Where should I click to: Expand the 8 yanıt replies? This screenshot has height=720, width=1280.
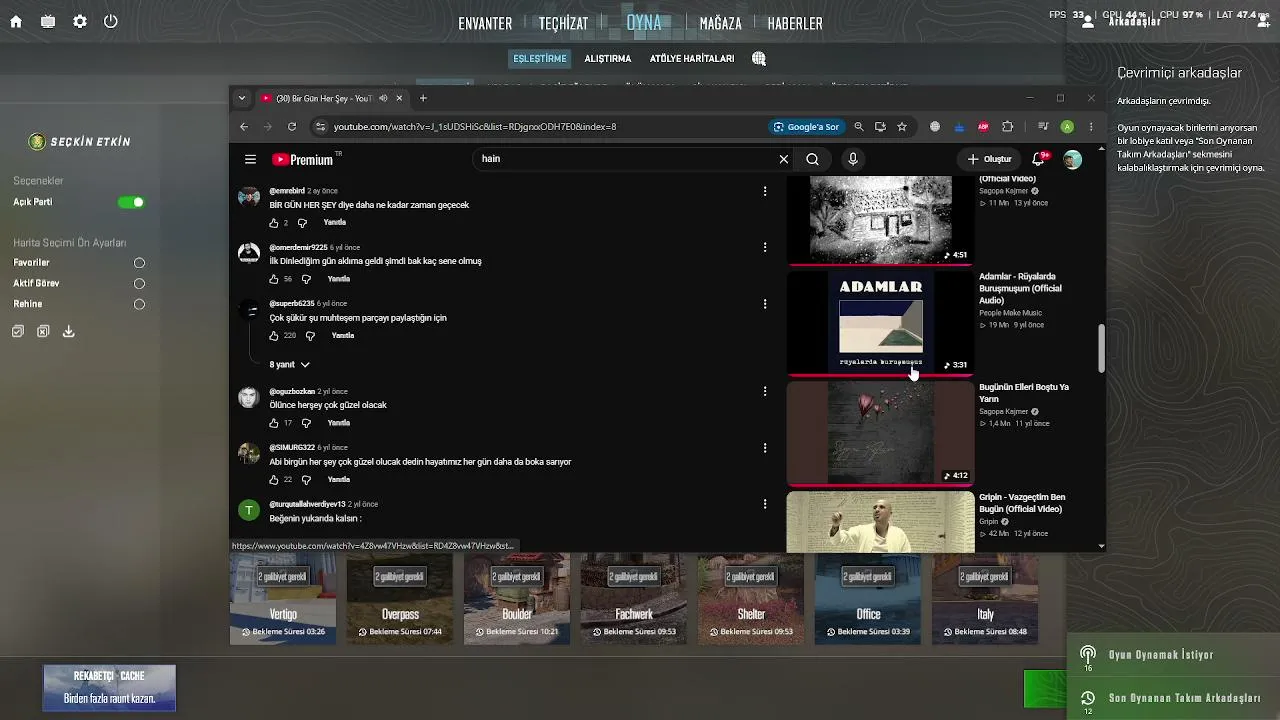point(290,365)
